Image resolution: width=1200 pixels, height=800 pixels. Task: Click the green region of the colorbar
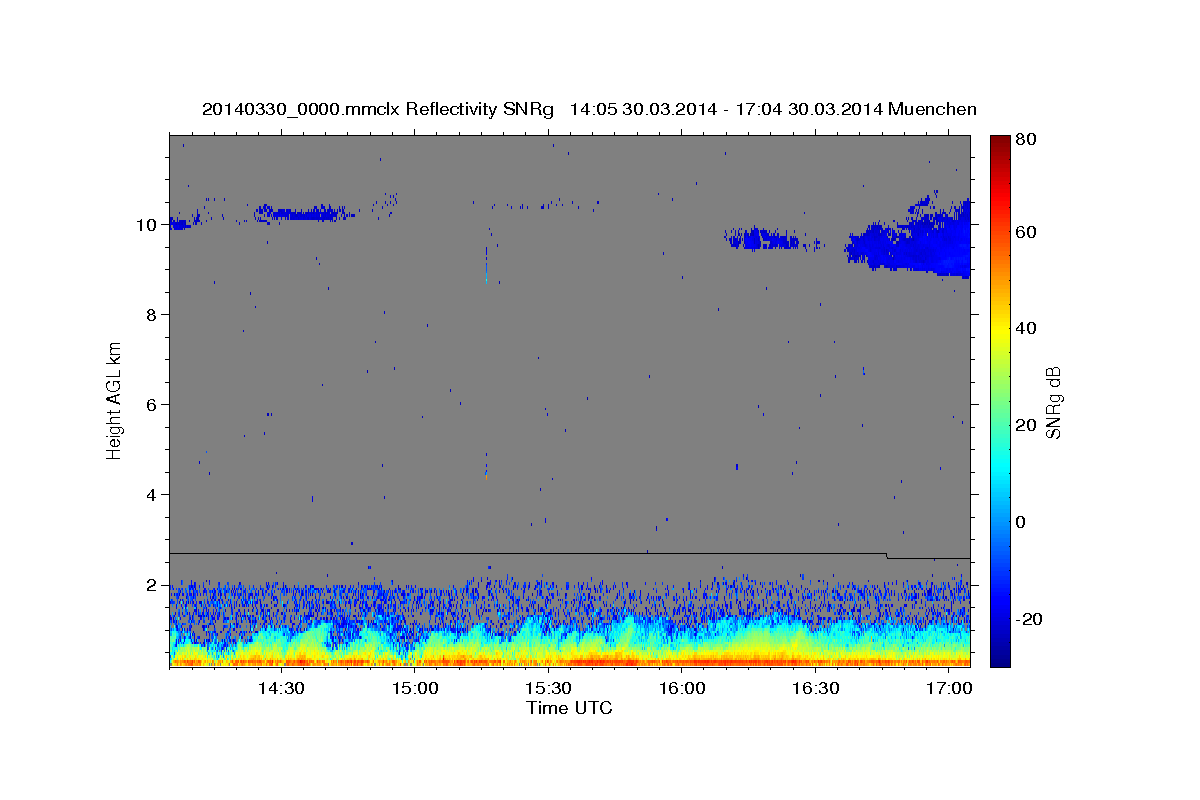coord(1000,400)
